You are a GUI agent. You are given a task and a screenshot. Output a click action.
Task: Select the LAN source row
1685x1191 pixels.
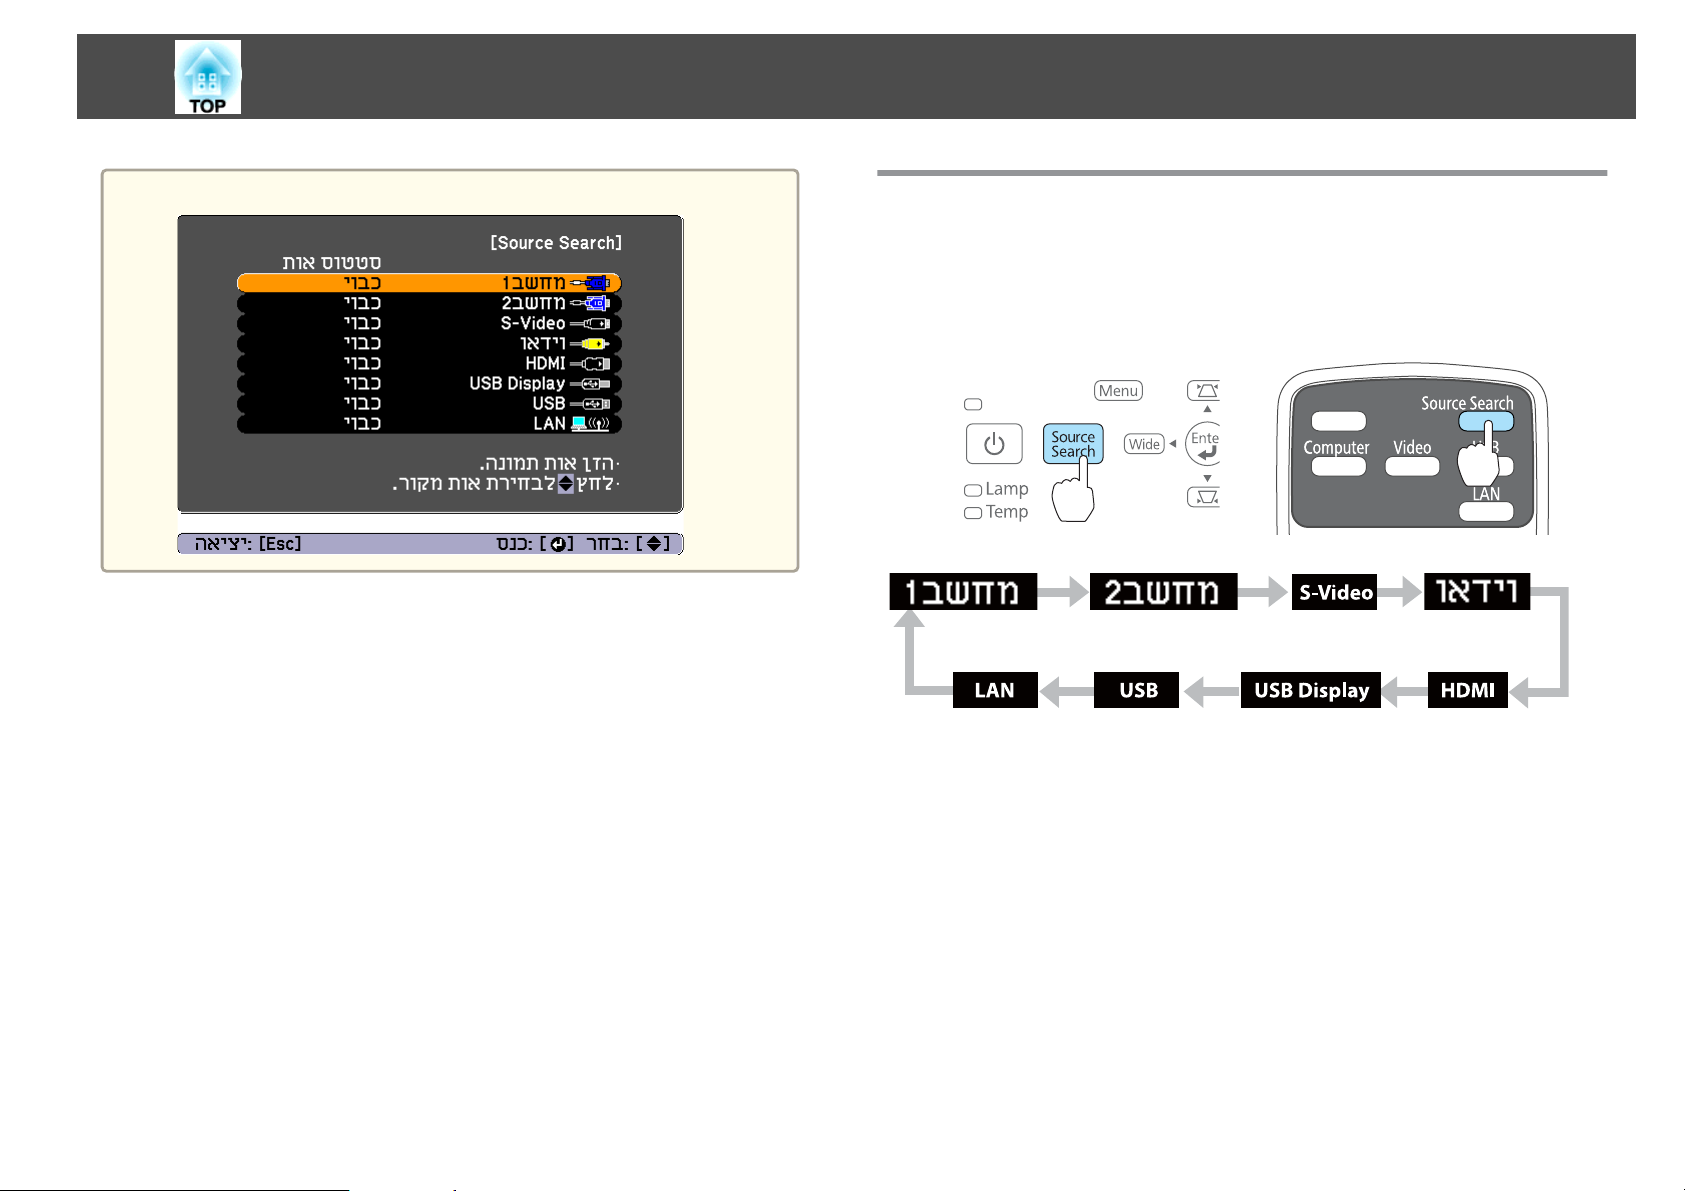click(x=429, y=423)
